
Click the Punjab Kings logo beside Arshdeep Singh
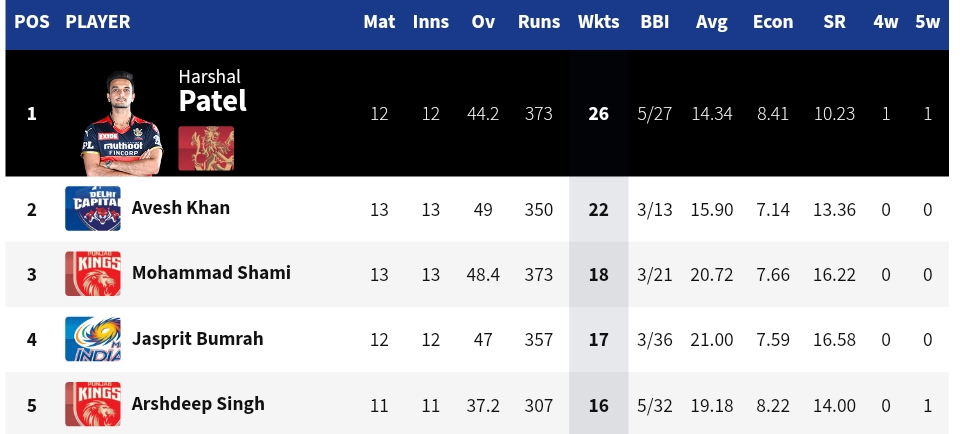coord(93,404)
